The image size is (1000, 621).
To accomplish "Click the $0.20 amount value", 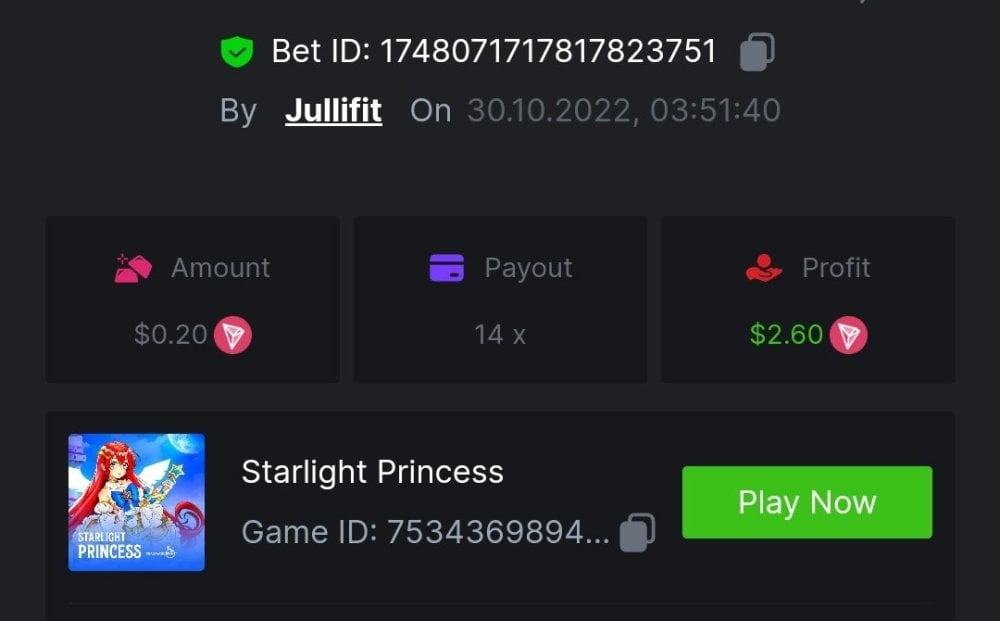I will [170, 334].
